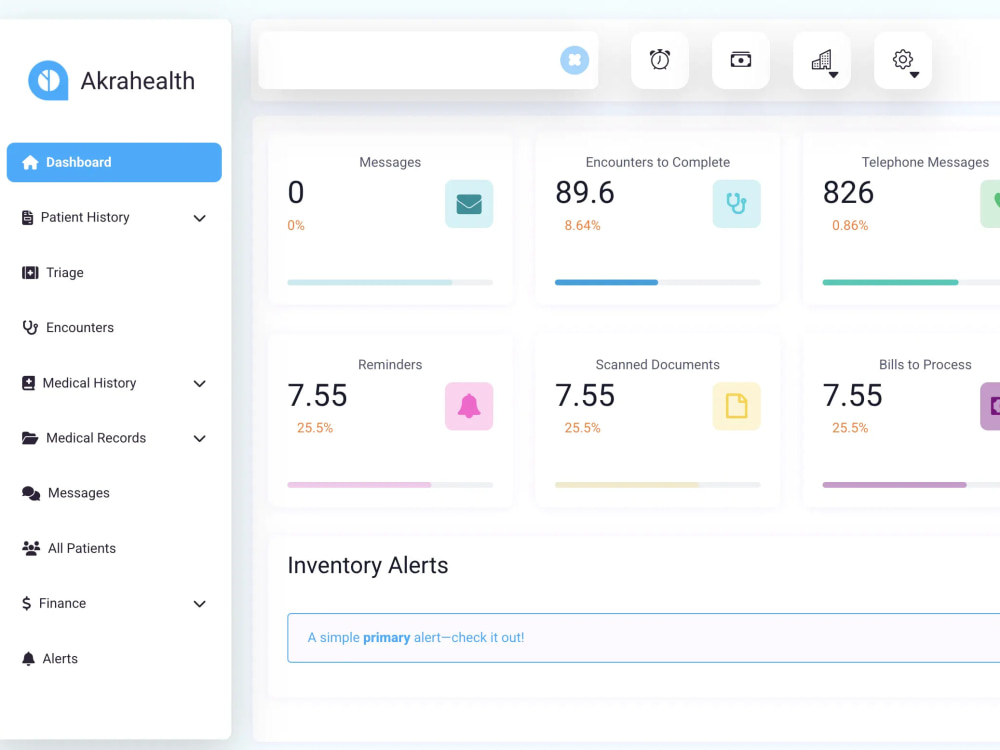
Task: Expand the Medical History chevron
Action: pos(200,383)
